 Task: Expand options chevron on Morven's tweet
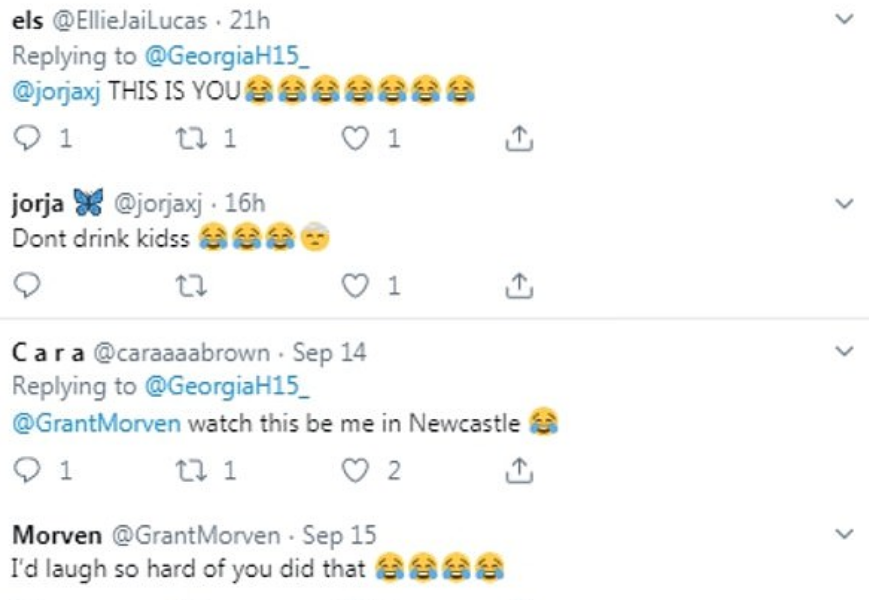click(844, 535)
